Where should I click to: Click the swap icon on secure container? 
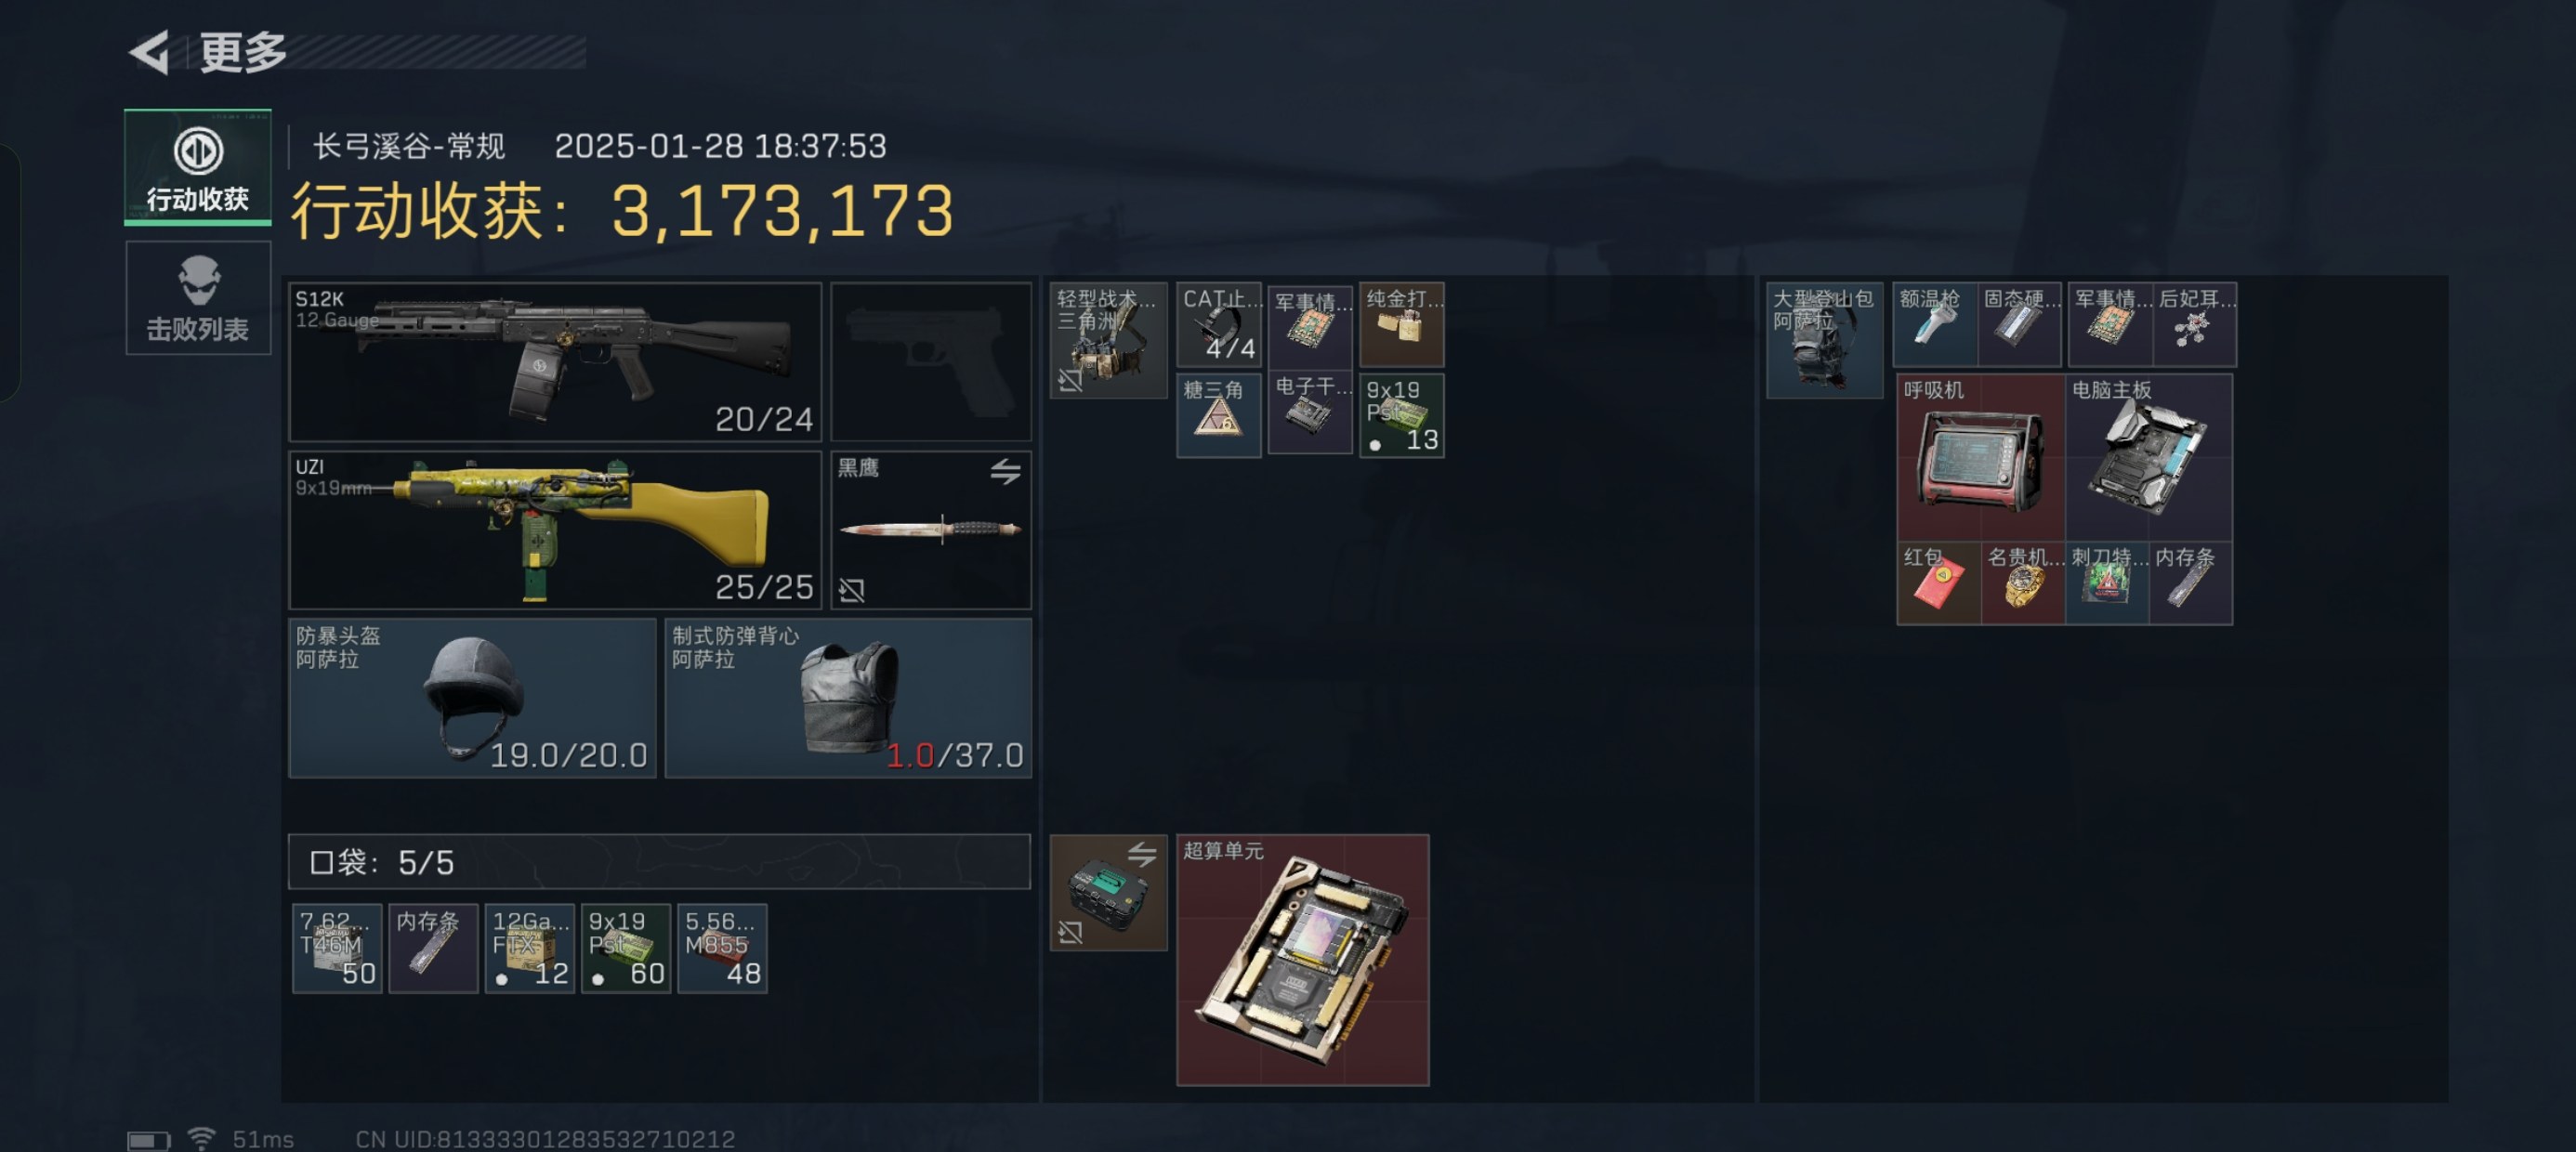coord(1141,854)
